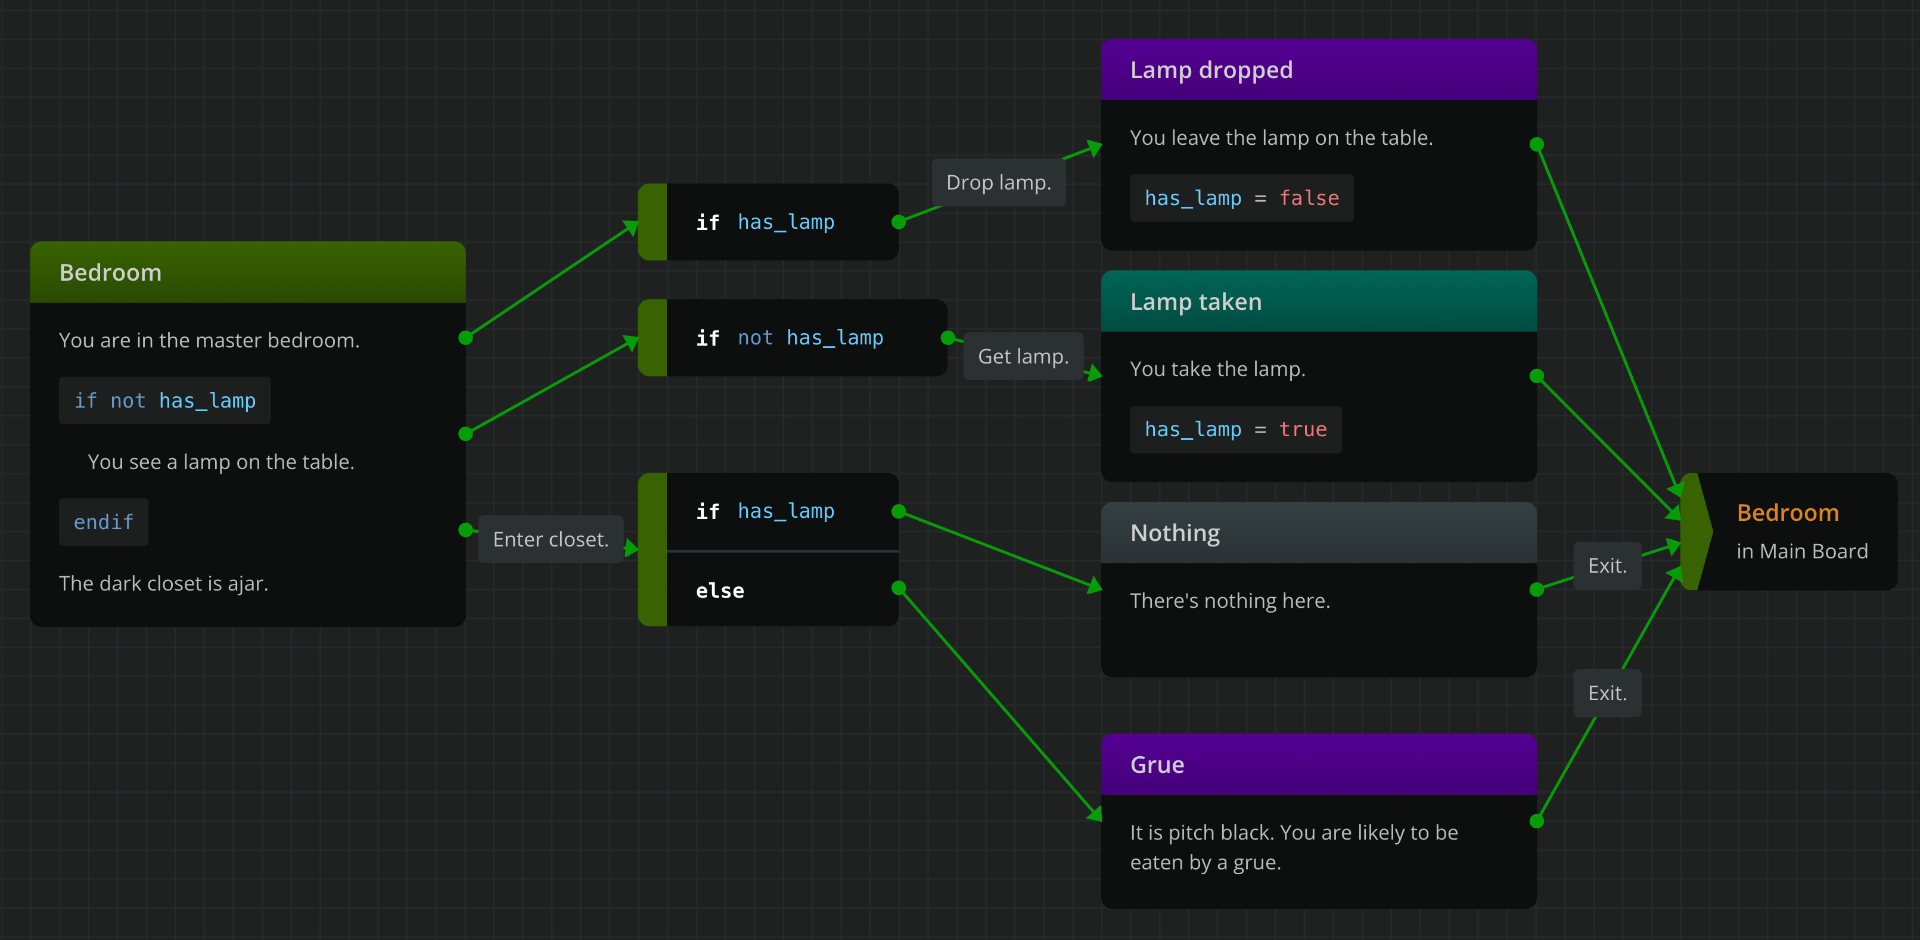Click the 'Get lamp.' link label
Screen dimensions: 1920x940
point(1023,356)
